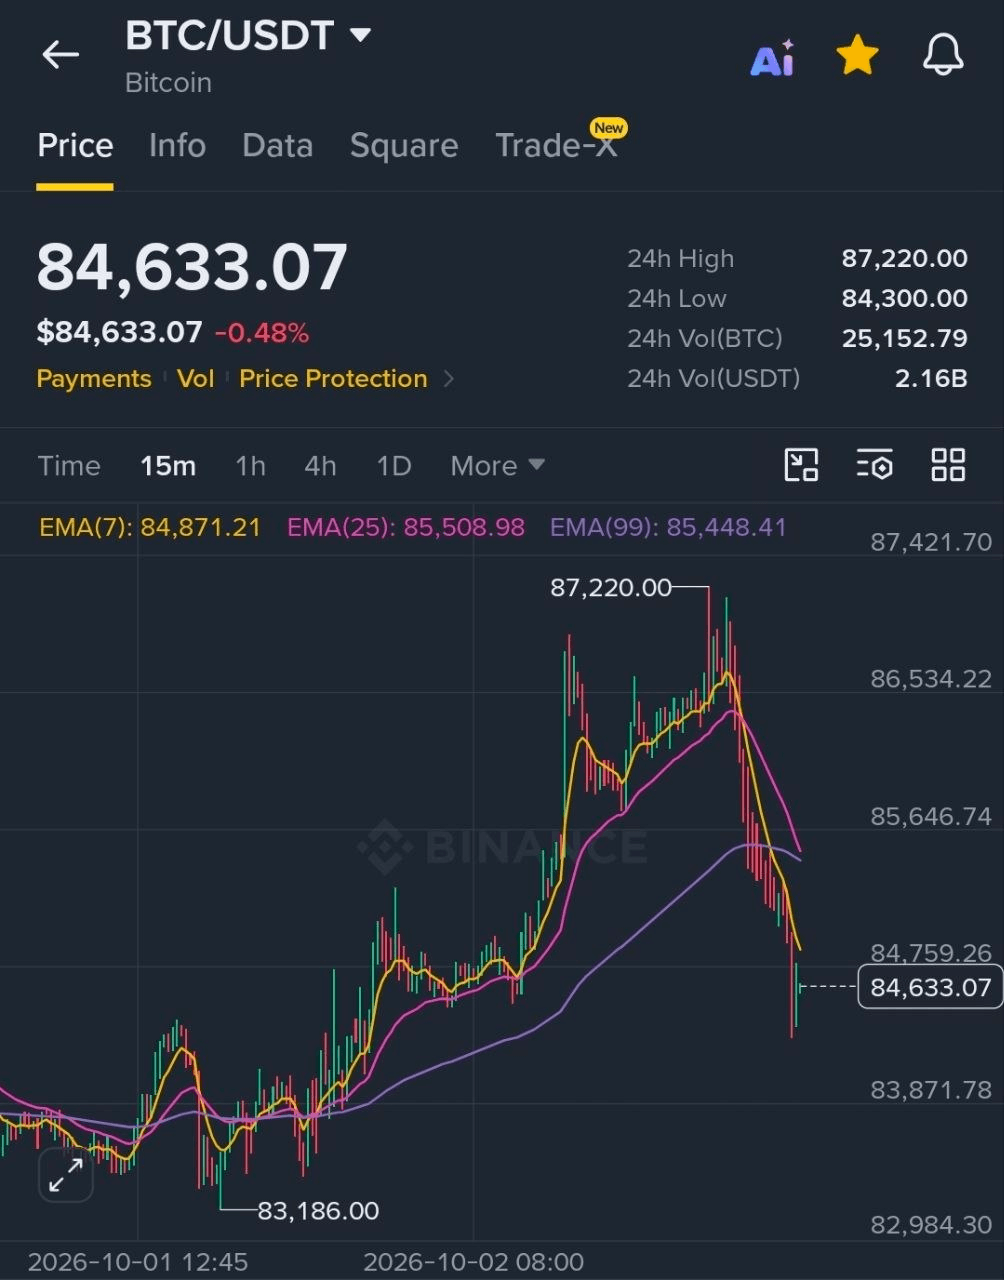Tap the 83,871.78 price axis label
Screen dimensions: 1004x1280
(x=931, y=1090)
